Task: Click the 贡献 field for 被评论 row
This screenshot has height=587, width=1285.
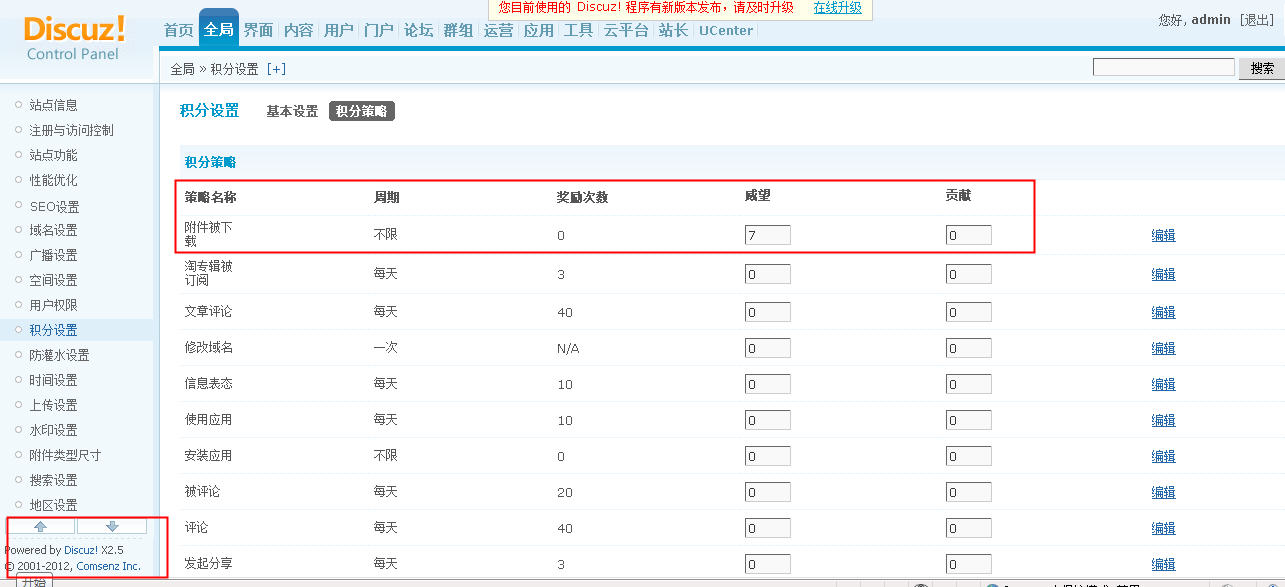Action: point(969,492)
